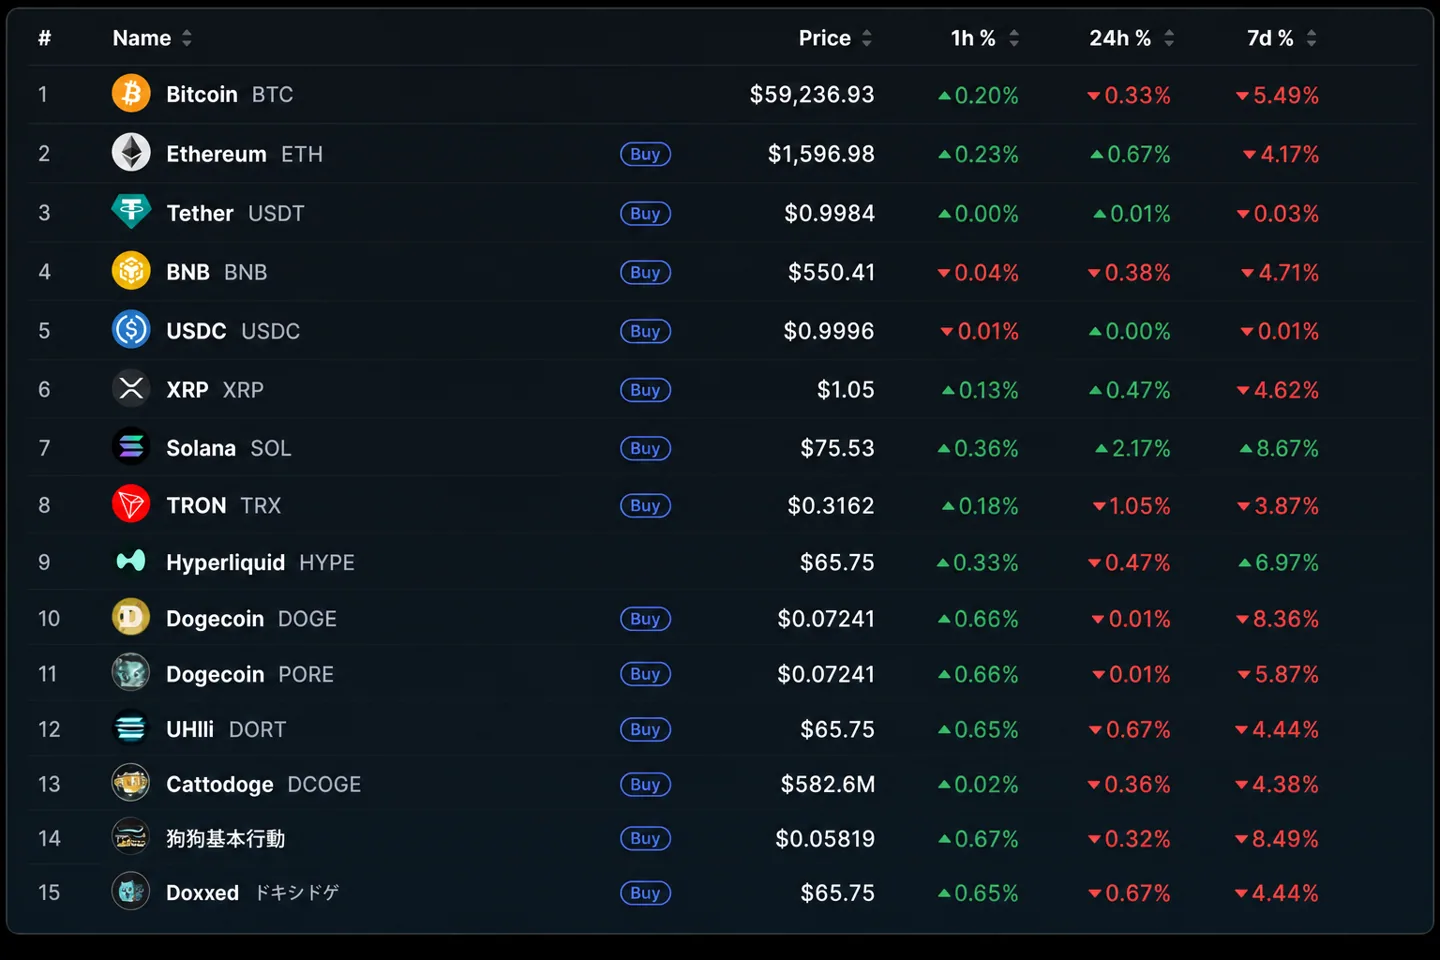Click the price $0.05819
The width and height of the screenshot is (1440, 960).
[825, 838]
